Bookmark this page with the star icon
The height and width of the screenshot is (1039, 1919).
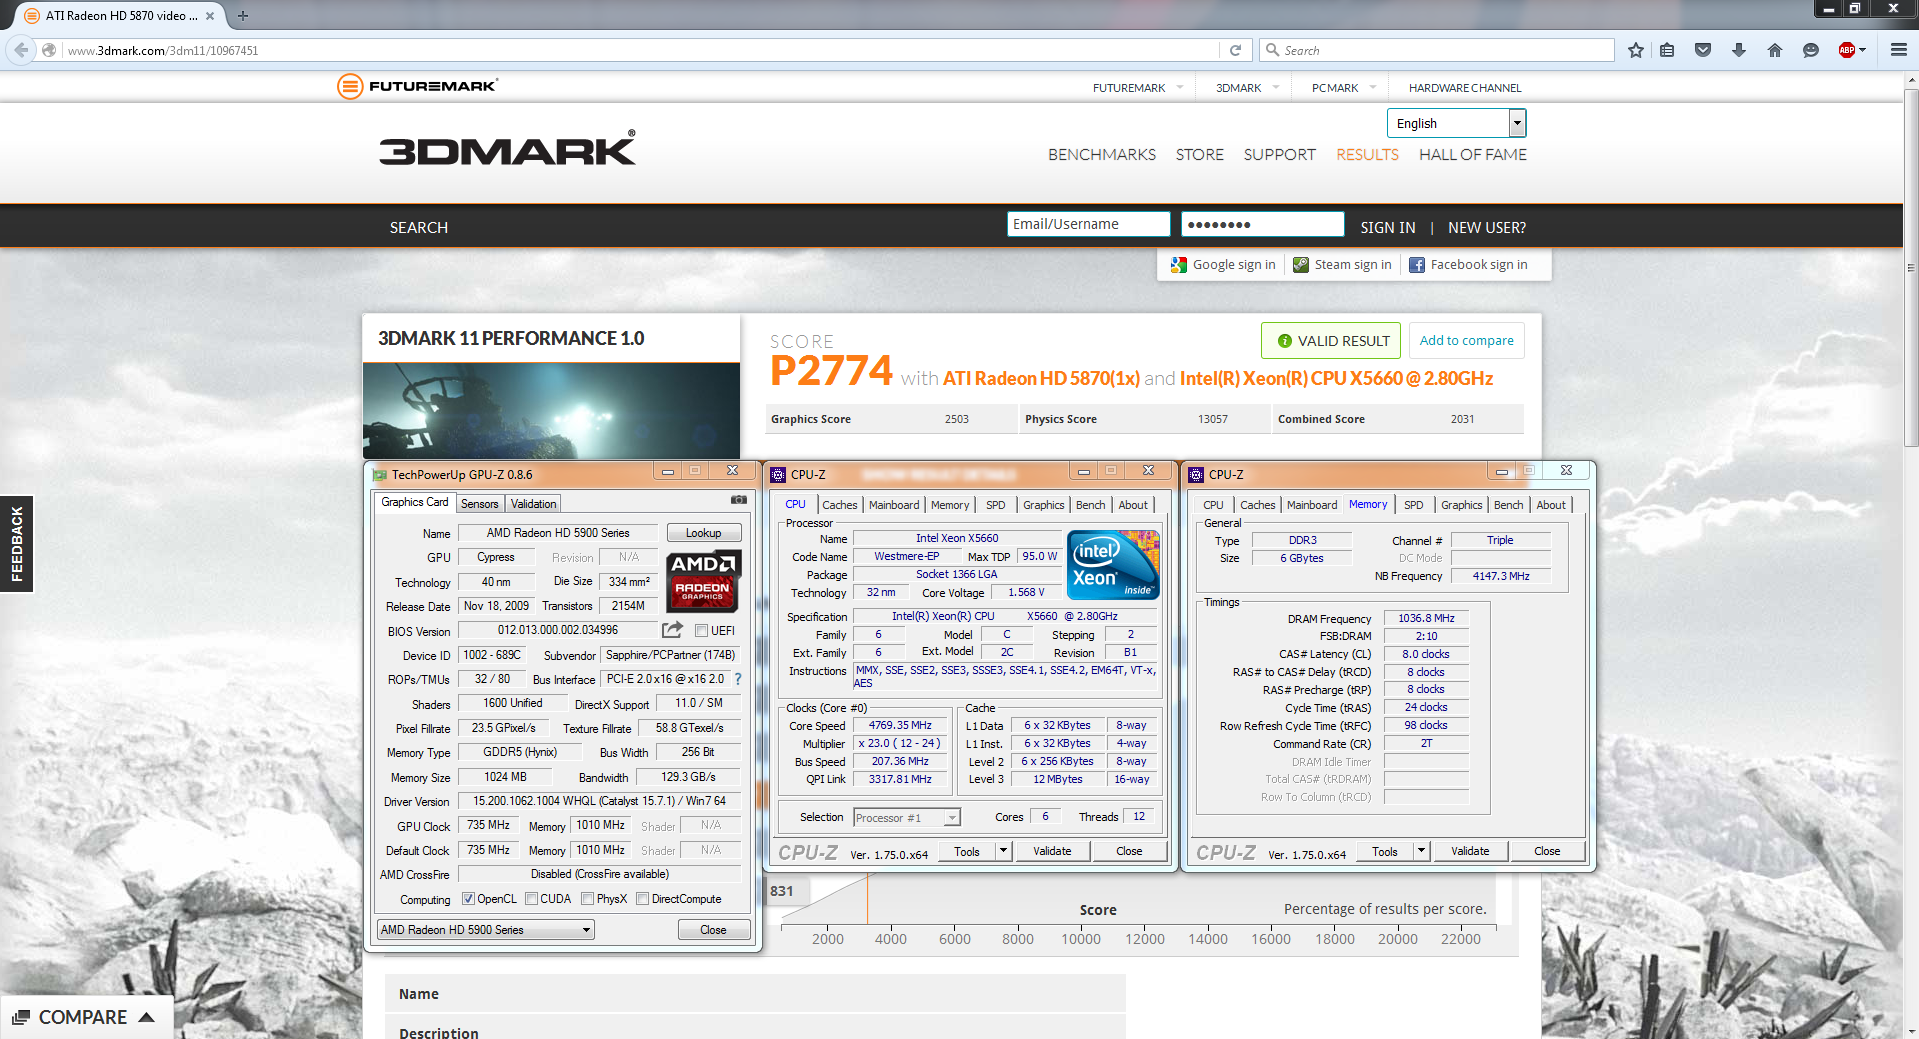tap(1636, 50)
